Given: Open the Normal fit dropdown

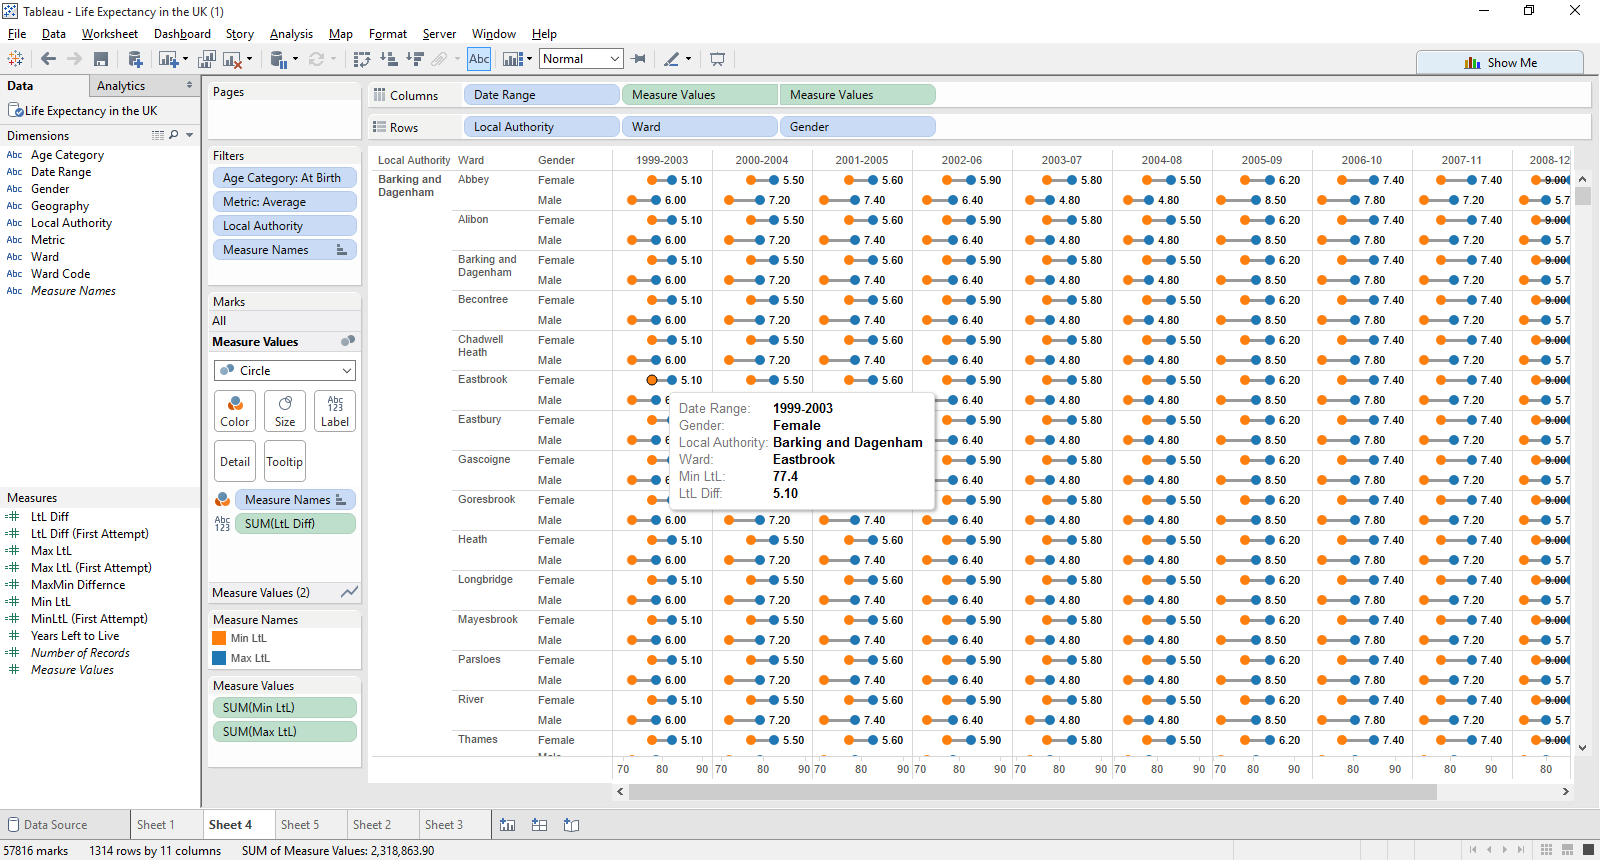Looking at the screenshot, I should (x=581, y=59).
